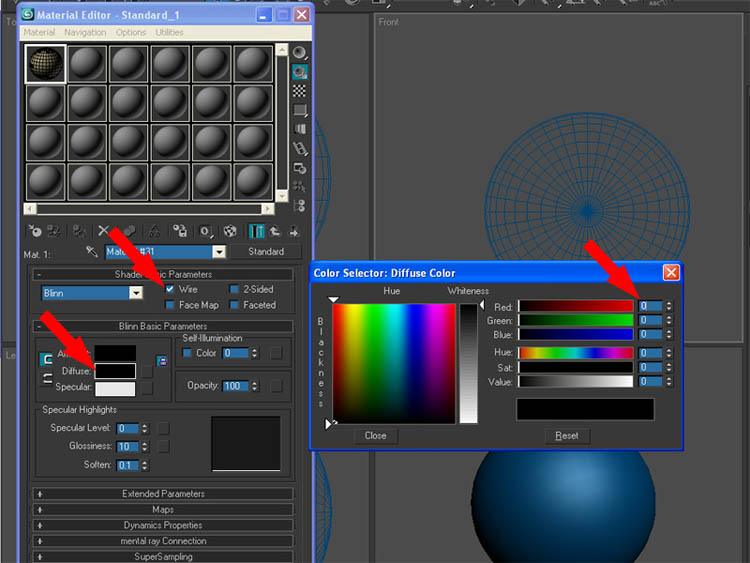750x563 pixels.
Task: Toggle the checkered Background icon
Action: [299, 91]
